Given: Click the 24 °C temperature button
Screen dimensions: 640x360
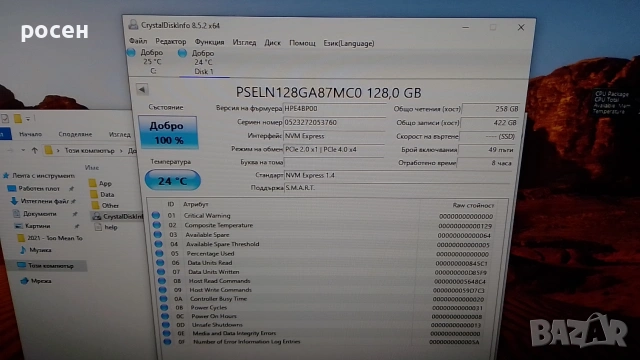Looking at the screenshot, I should coord(173,180).
